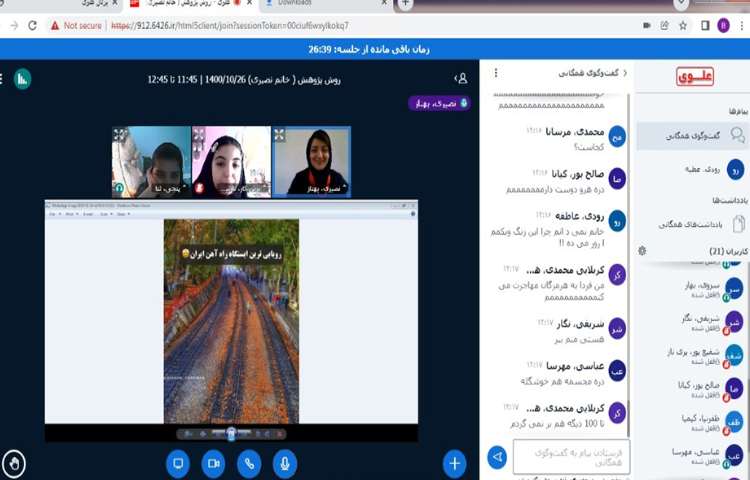The width and height of the screenshot is (750, 480).
Task: Click the public chat message input field
Action: click(571, 457)
